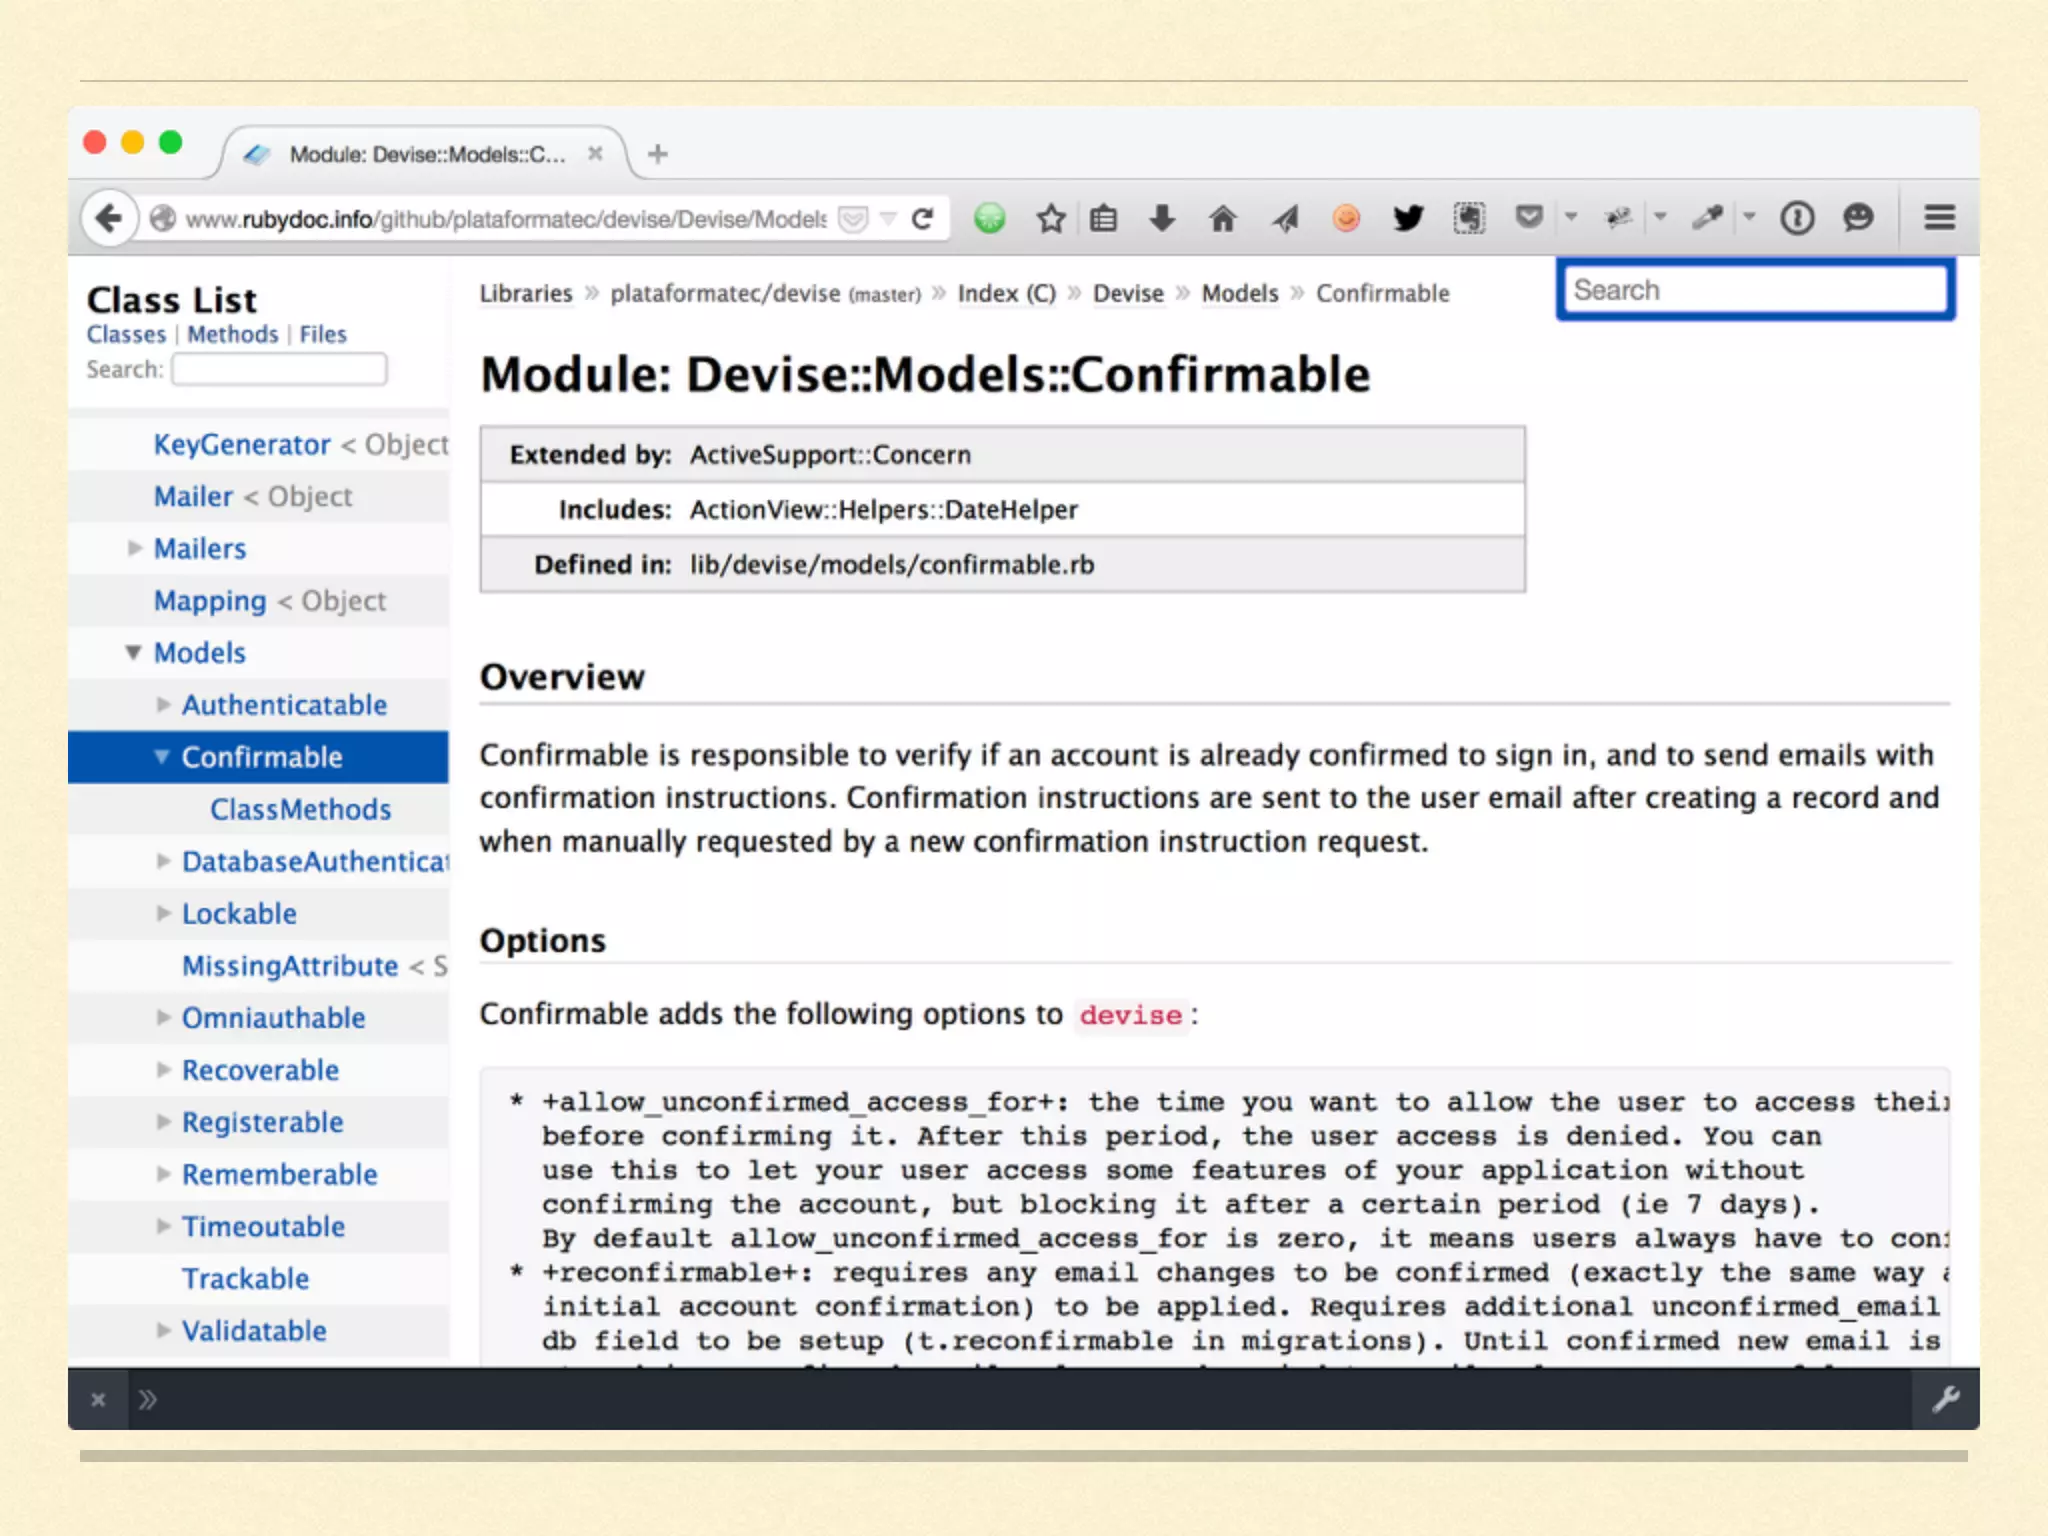The height and width of the screenshot is (1536, 2048).
Task: Bookmark this page with star icon
Action: [1050, 218]
